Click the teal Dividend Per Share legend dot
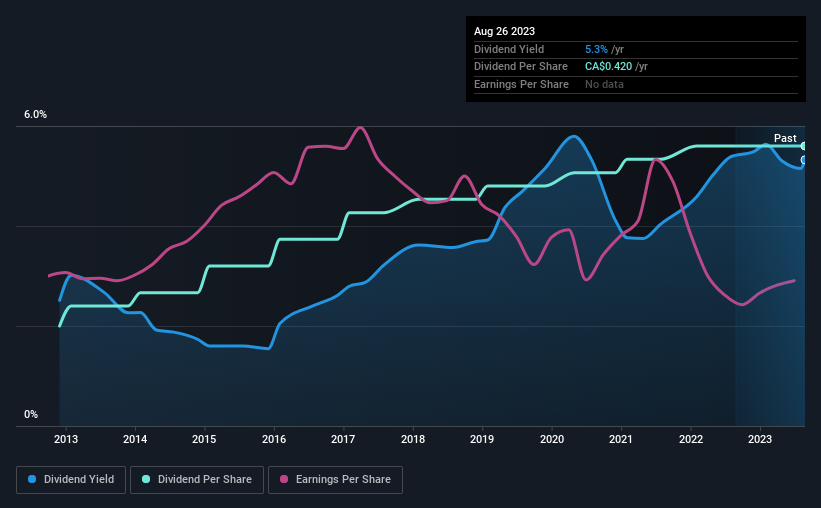 [x=146, y=479]
